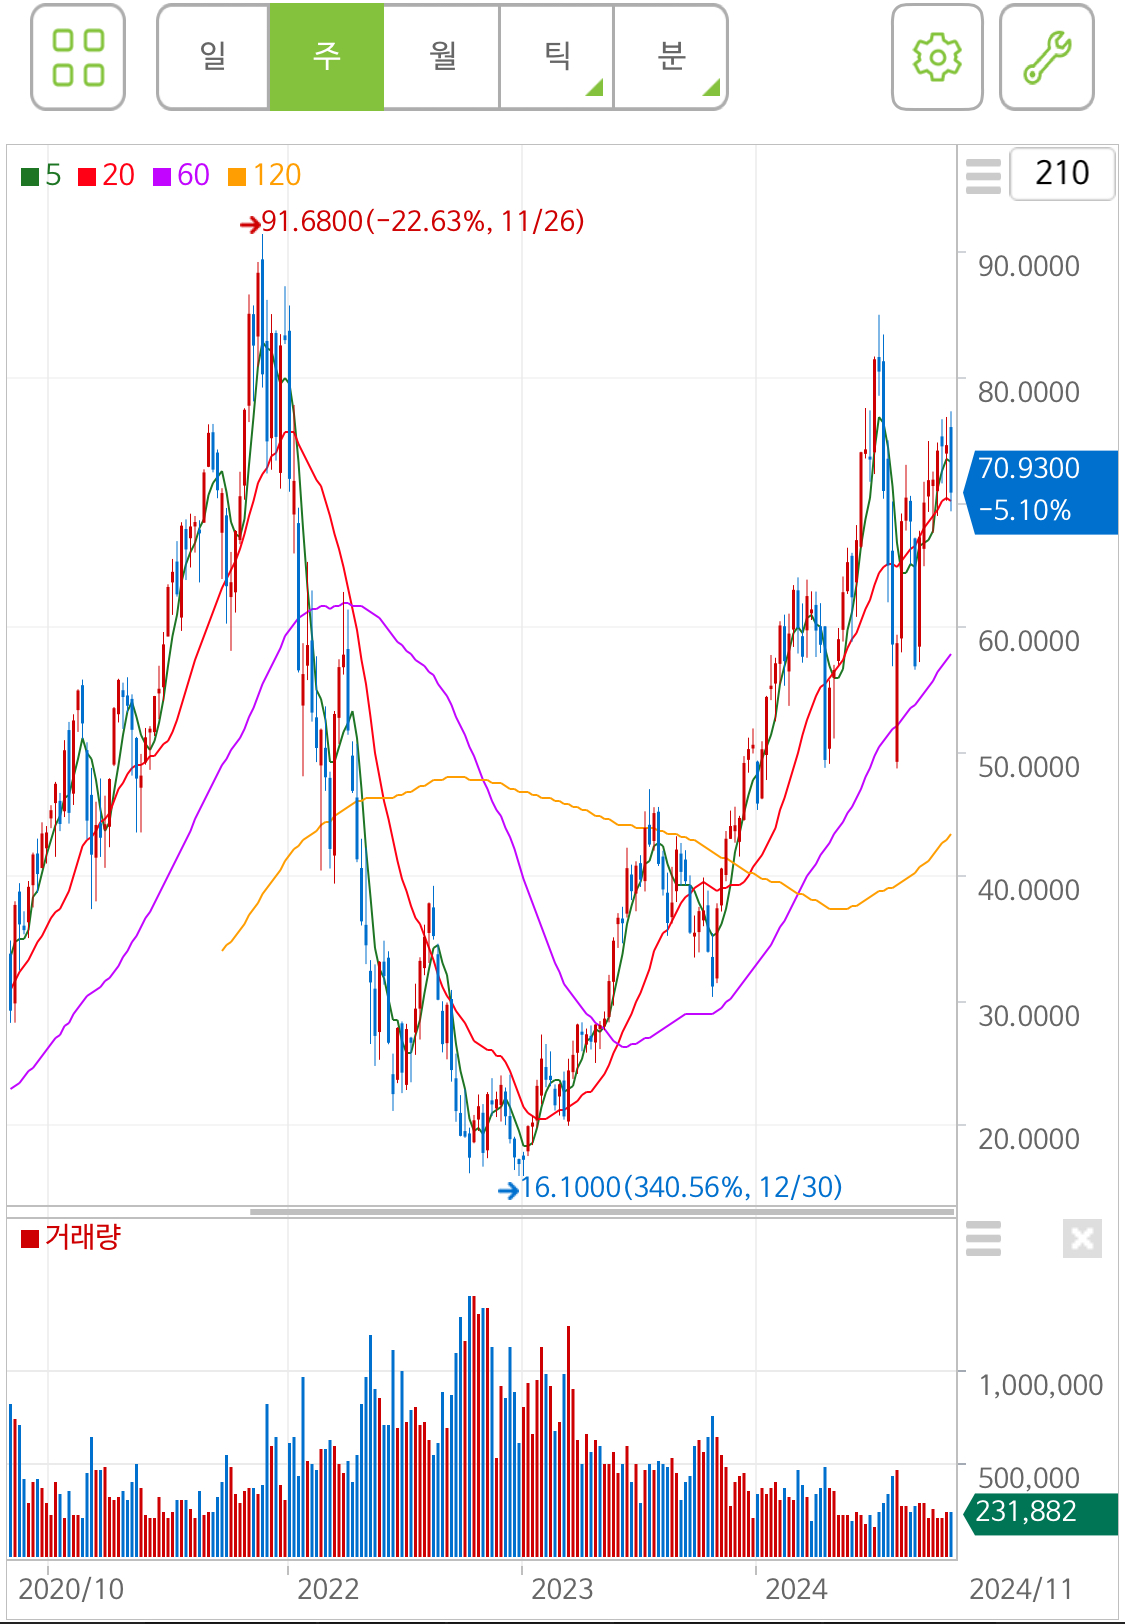Click the 500,000 volume axis label
Image resolution: width=1125 pixels, height=1624 pixels.
pyautogui.click(x=1029, y=1478)
